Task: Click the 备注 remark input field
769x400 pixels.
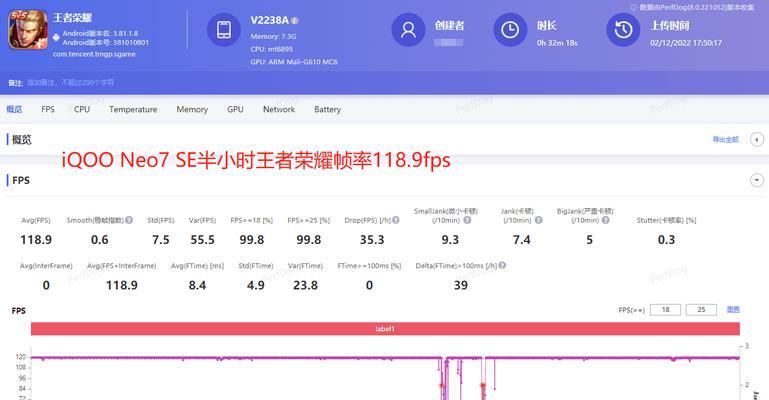Action: pos(71,82)
